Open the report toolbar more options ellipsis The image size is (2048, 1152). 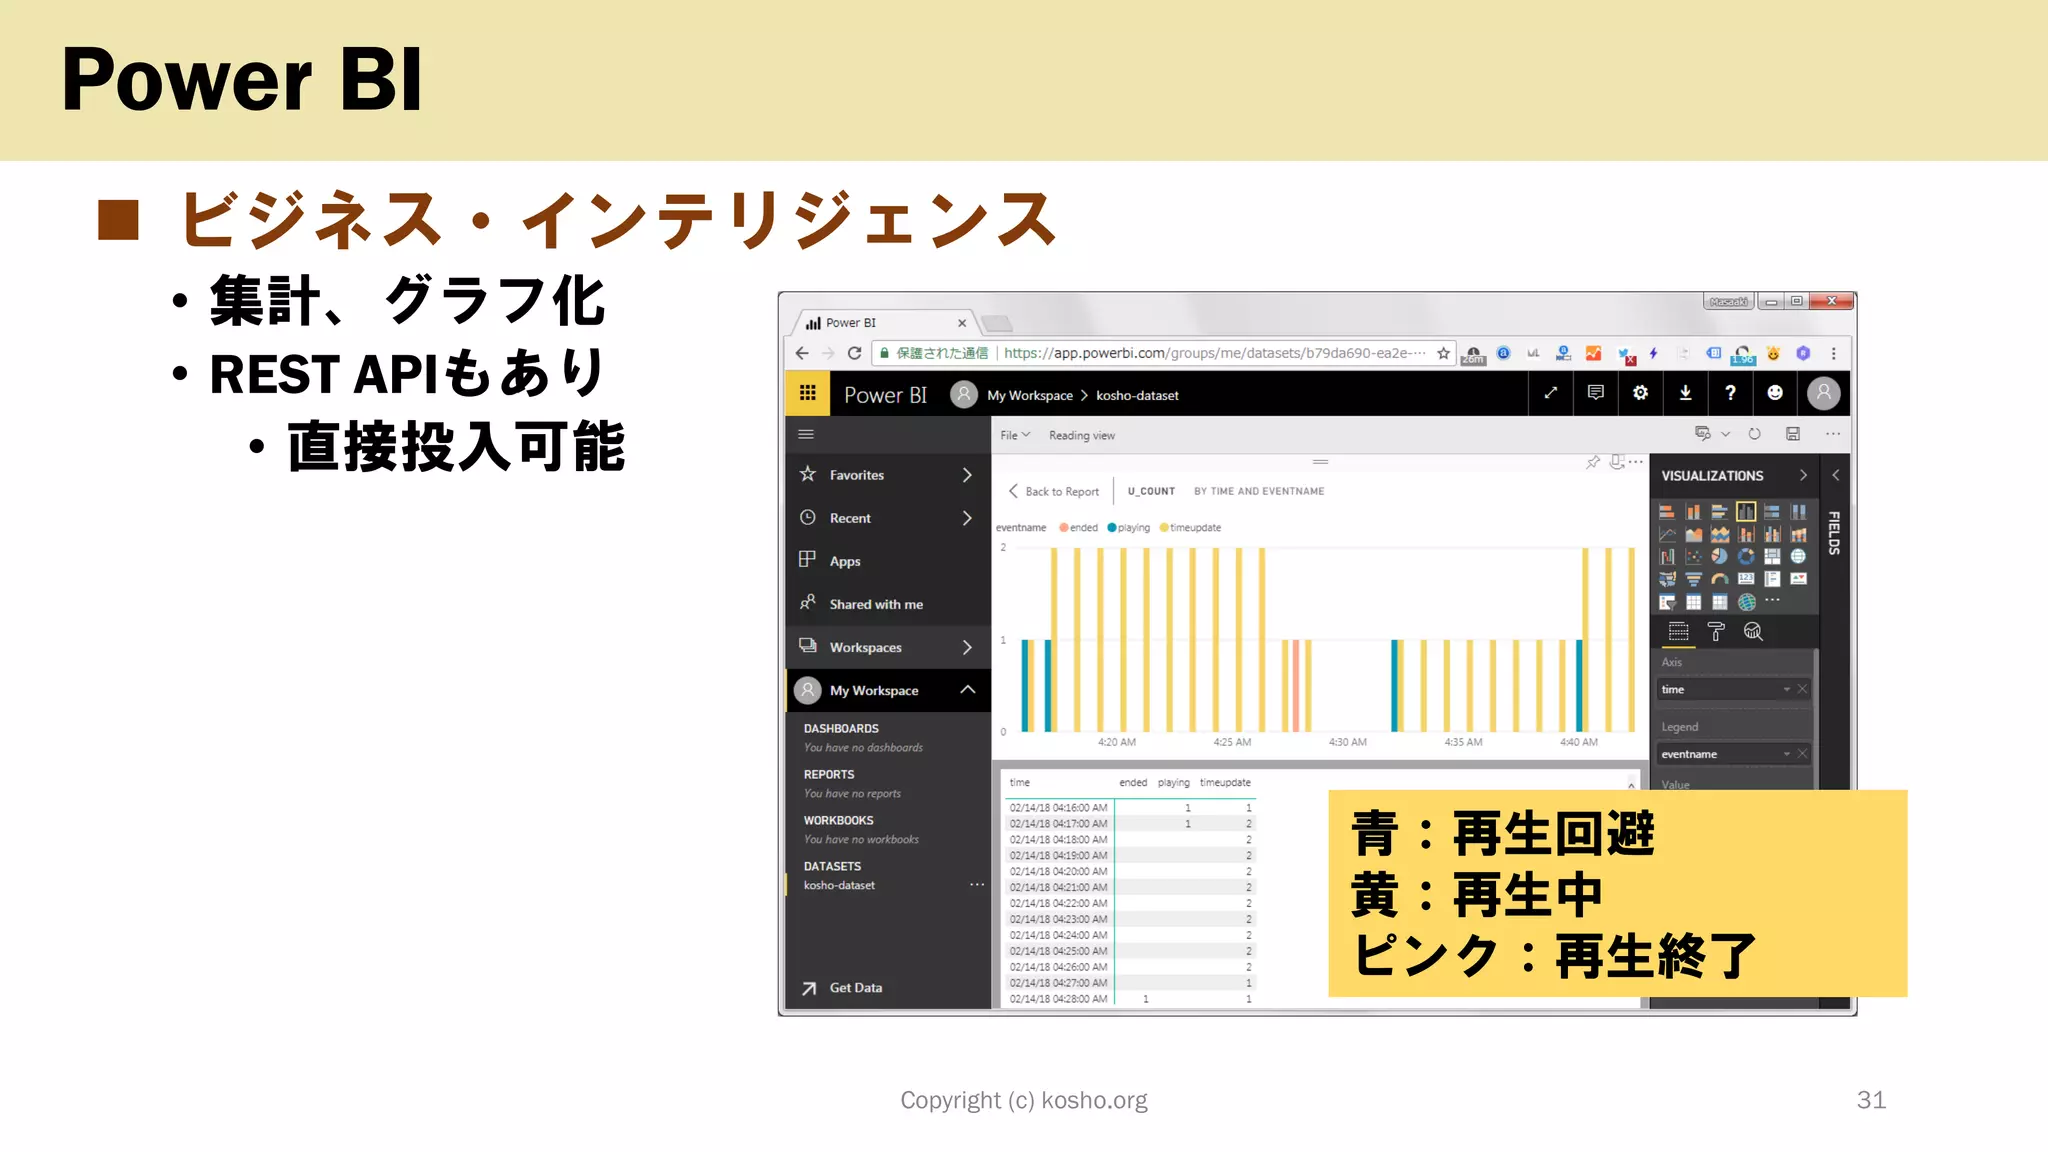[1832, 434]
